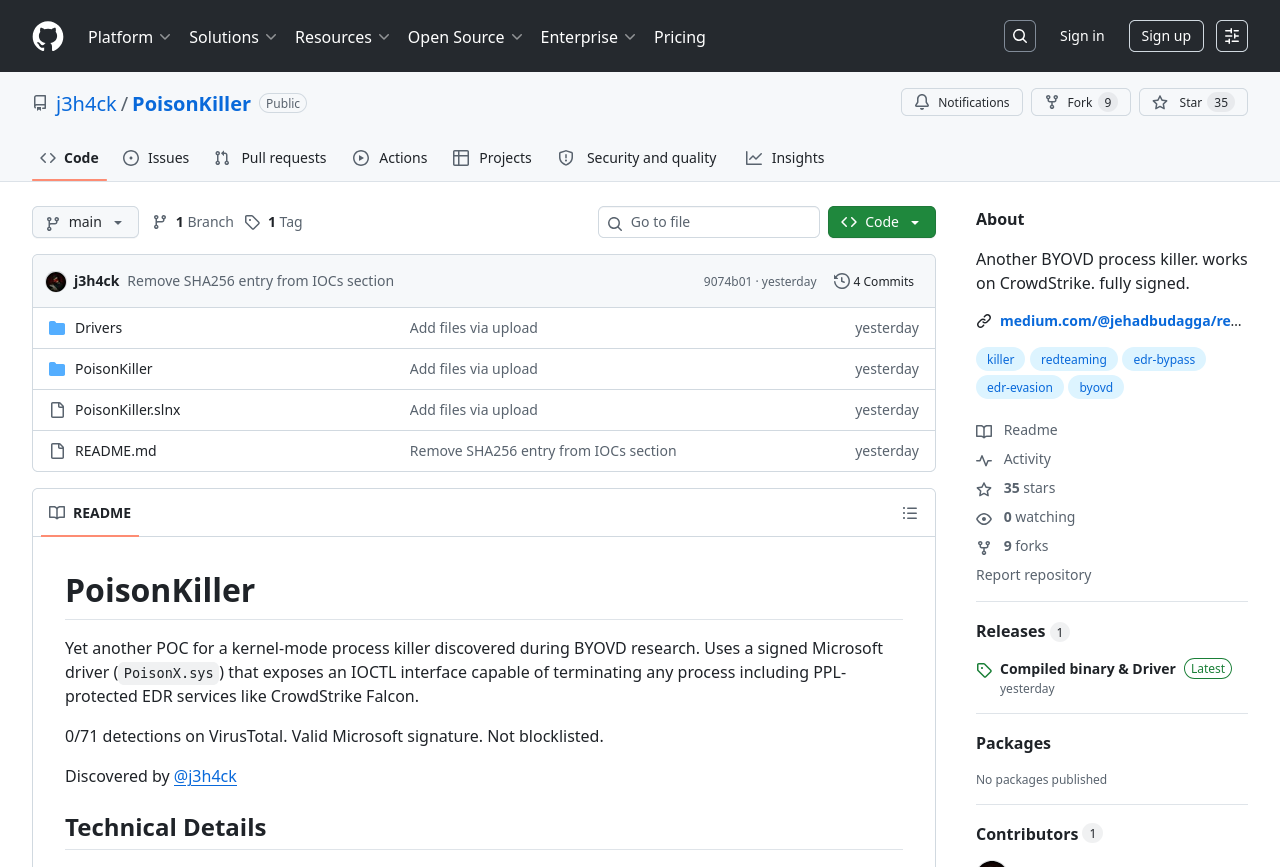This screenshot has width=1280, height=867.
Task: Expand the main branch dropdown
Action: coord(85,222)
